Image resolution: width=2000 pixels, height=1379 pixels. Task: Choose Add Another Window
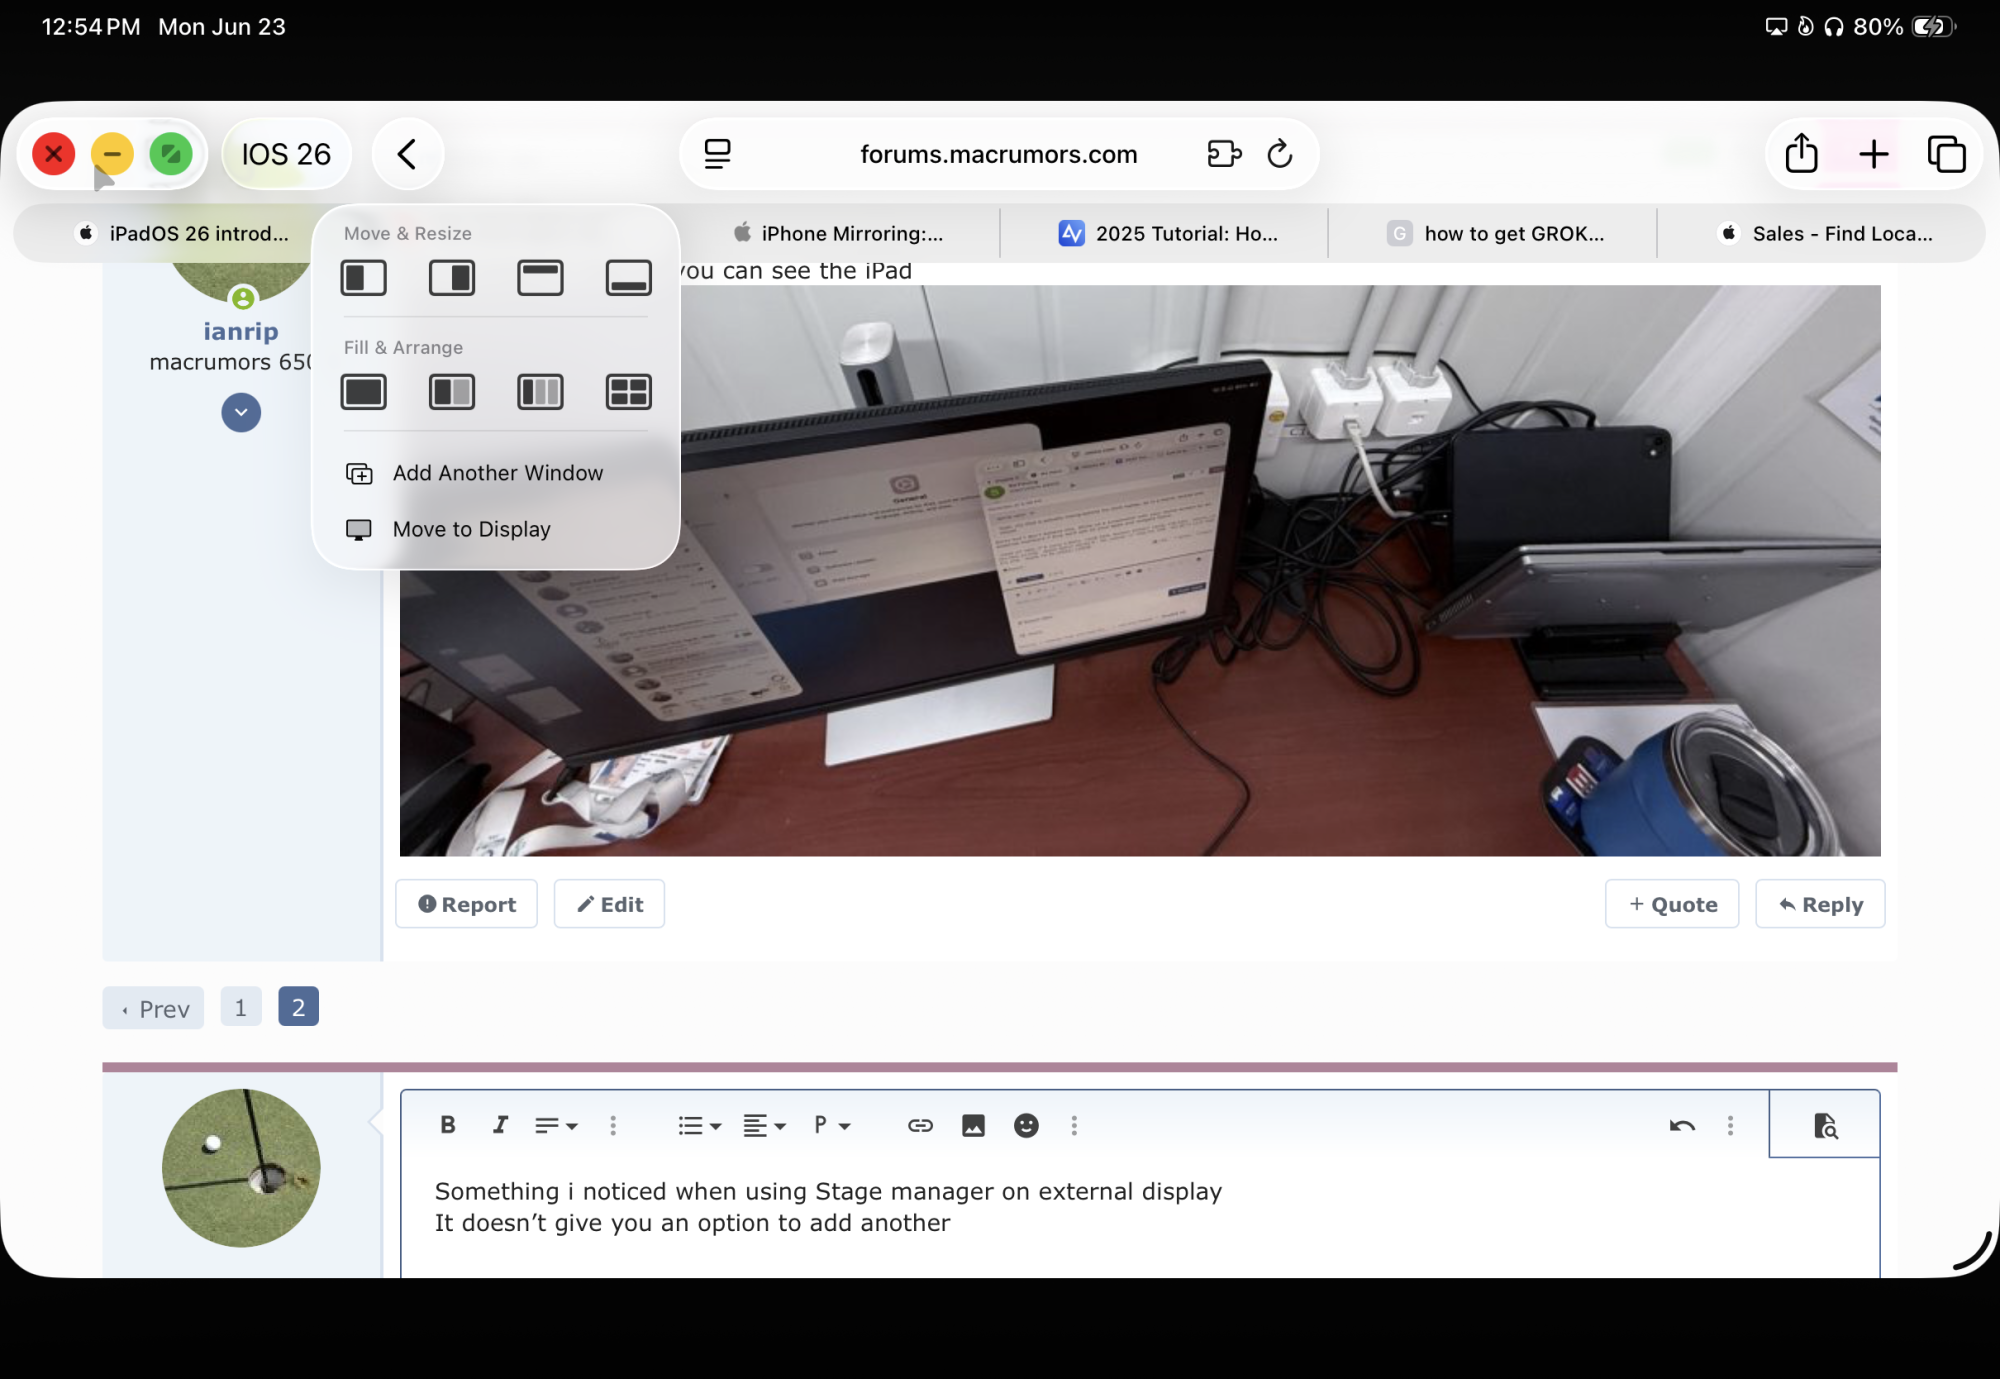(497, 473)
